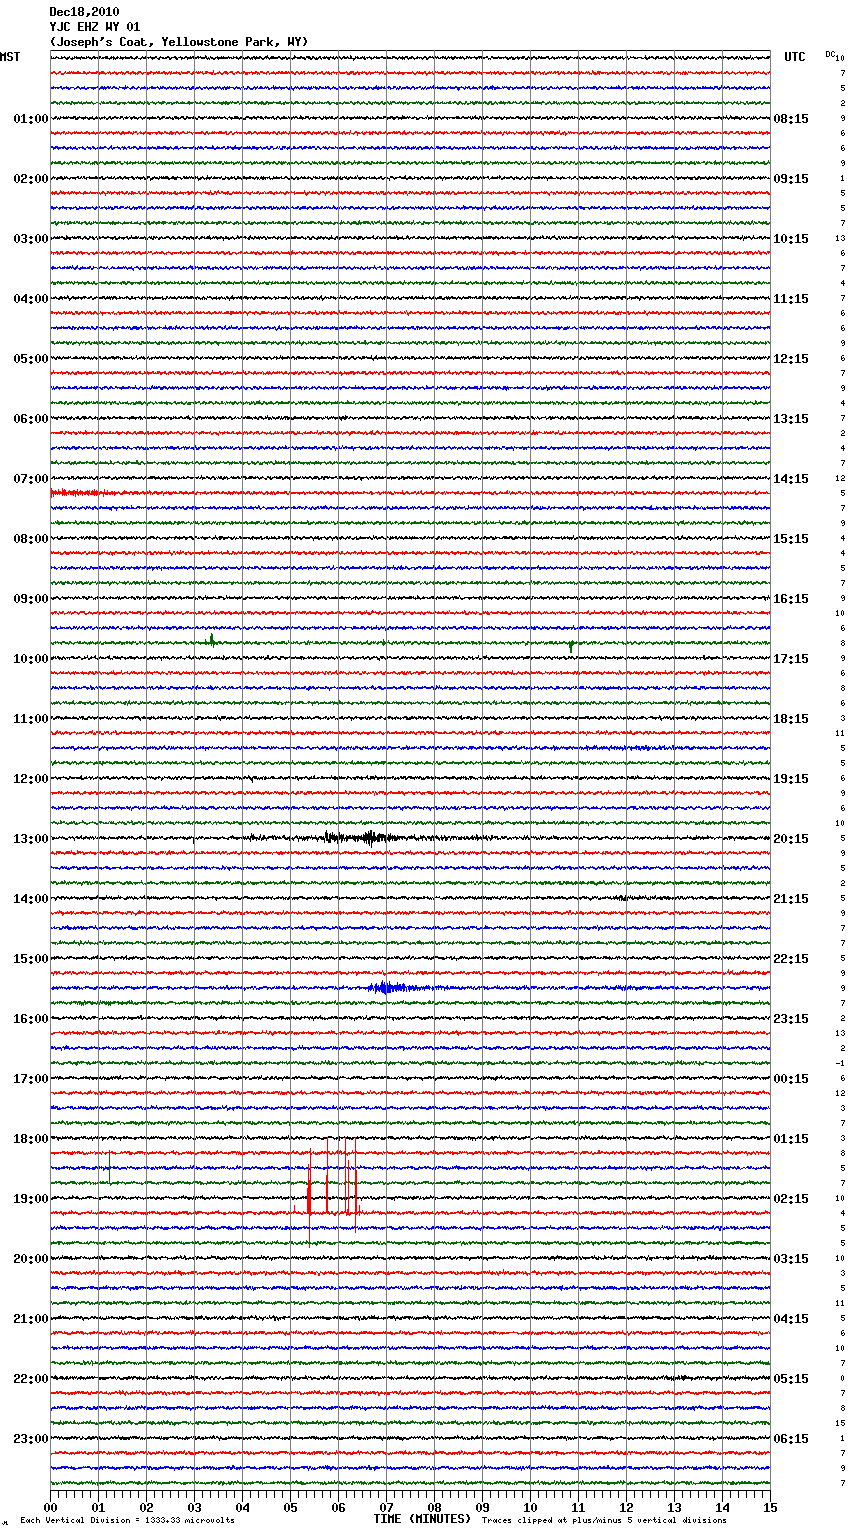Select the 20:00 MST time label

(x=31, y=1259)
